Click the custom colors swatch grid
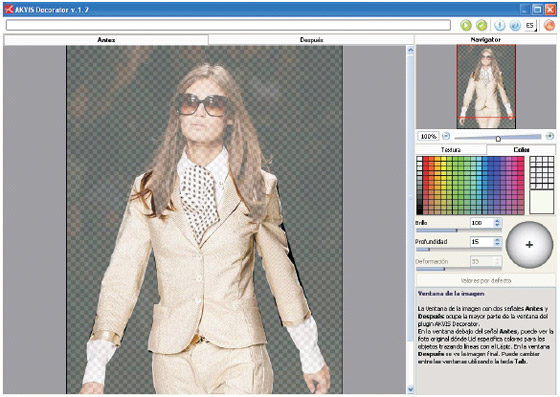Image resolution: width=560 pixels, height=397 pixels. click(541, 172)
